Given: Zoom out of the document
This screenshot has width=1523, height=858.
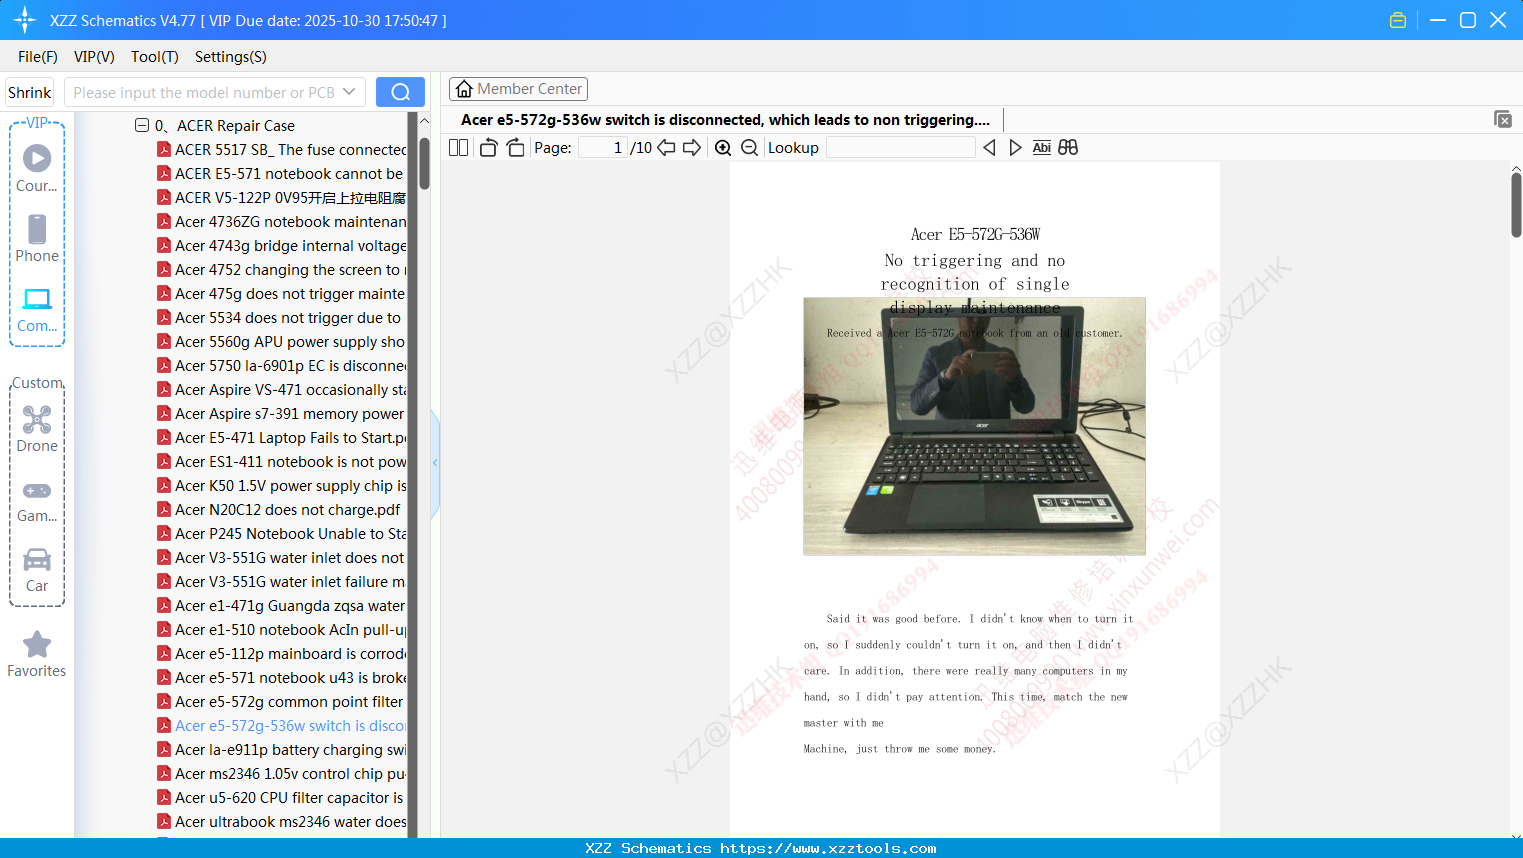Looking at the screenshot, I should pyautogui.click(x=749, y=148).
